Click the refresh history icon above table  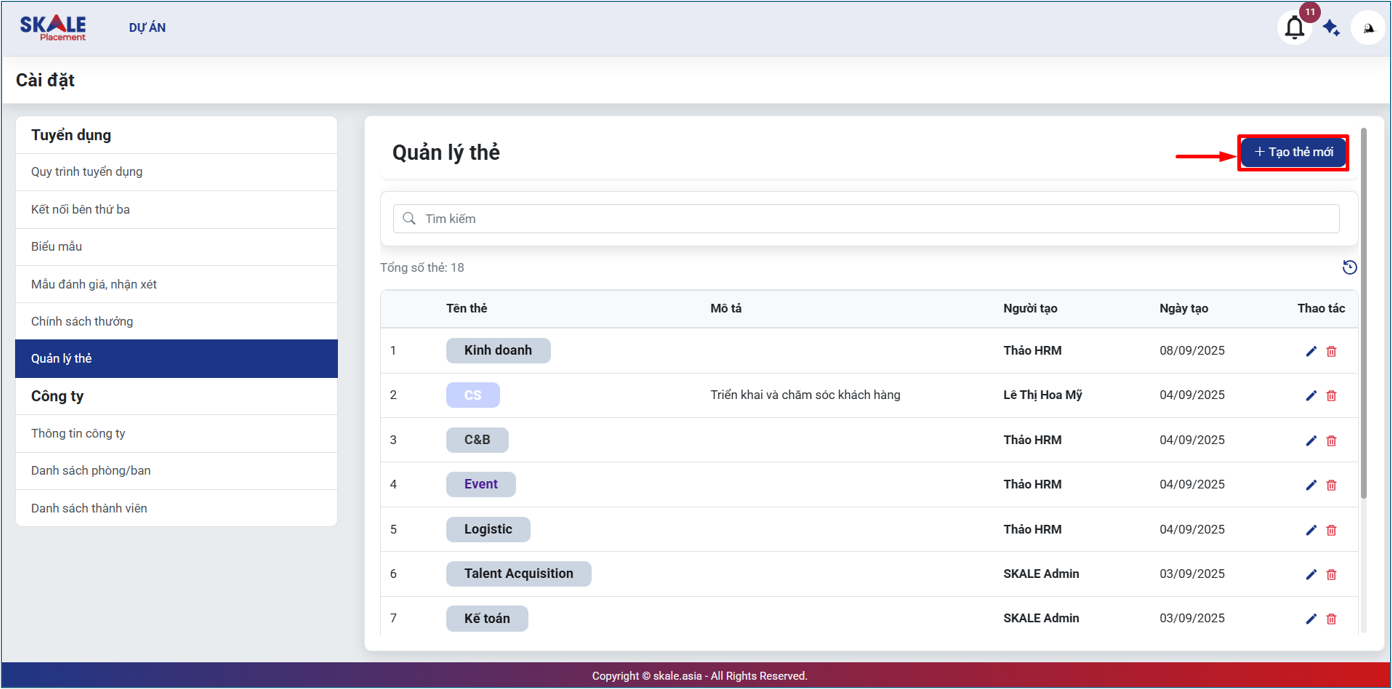[x=1349, y=267]
